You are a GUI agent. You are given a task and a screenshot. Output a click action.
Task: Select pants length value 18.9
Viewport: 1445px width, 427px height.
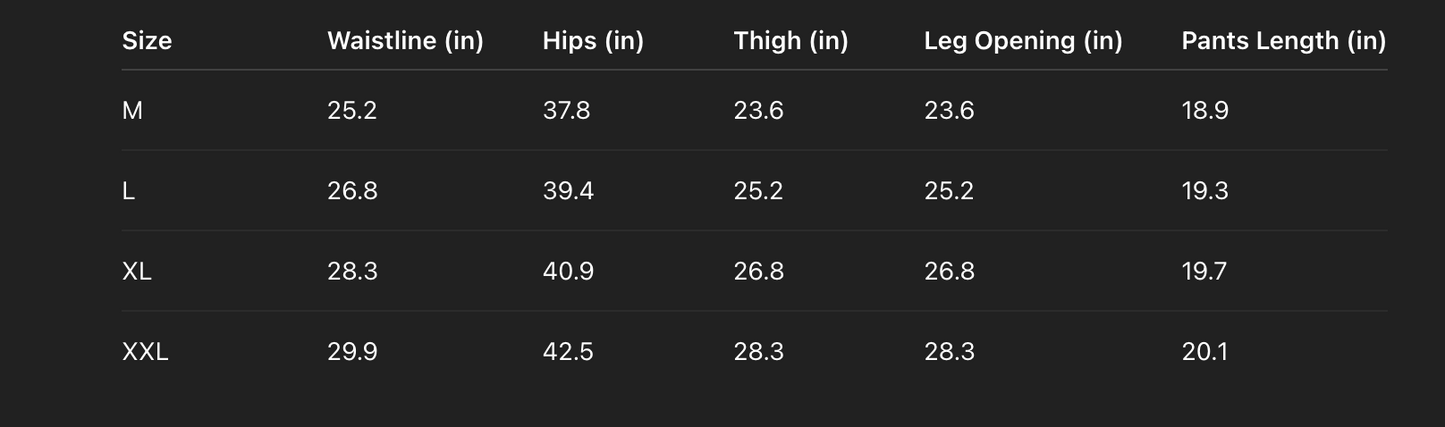coord(1205,110)
